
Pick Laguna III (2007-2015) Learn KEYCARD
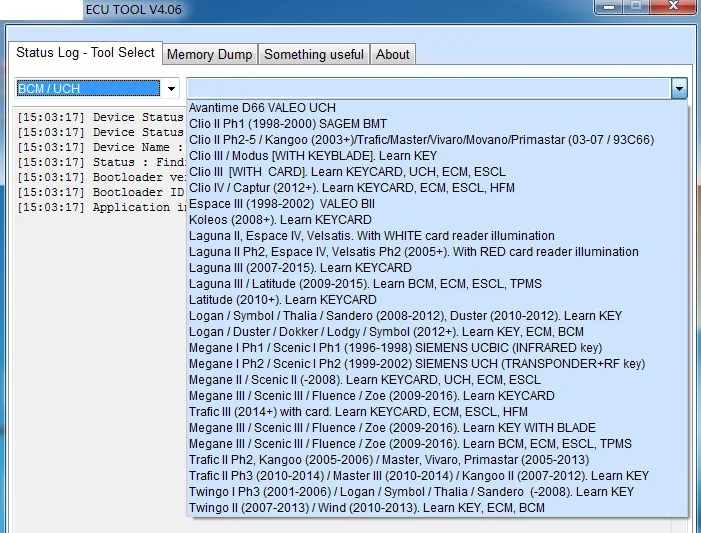click(x=300, y=267)
